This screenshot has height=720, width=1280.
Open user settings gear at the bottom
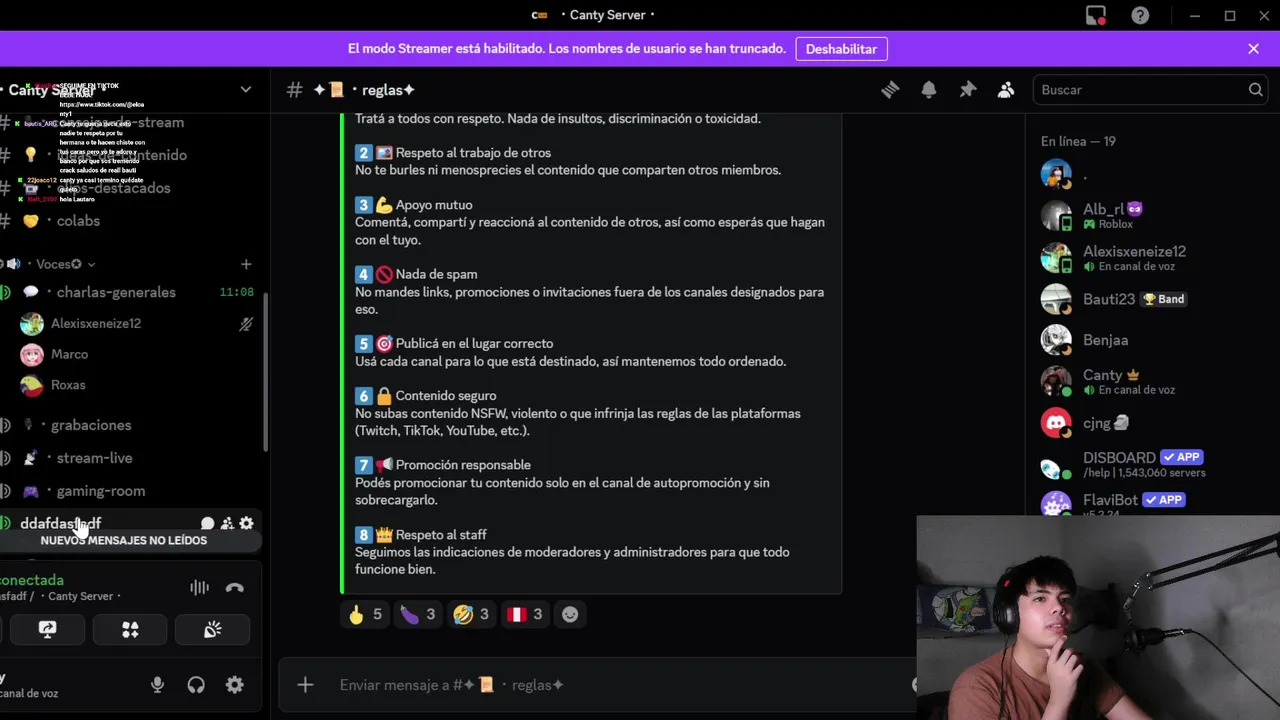235,685
